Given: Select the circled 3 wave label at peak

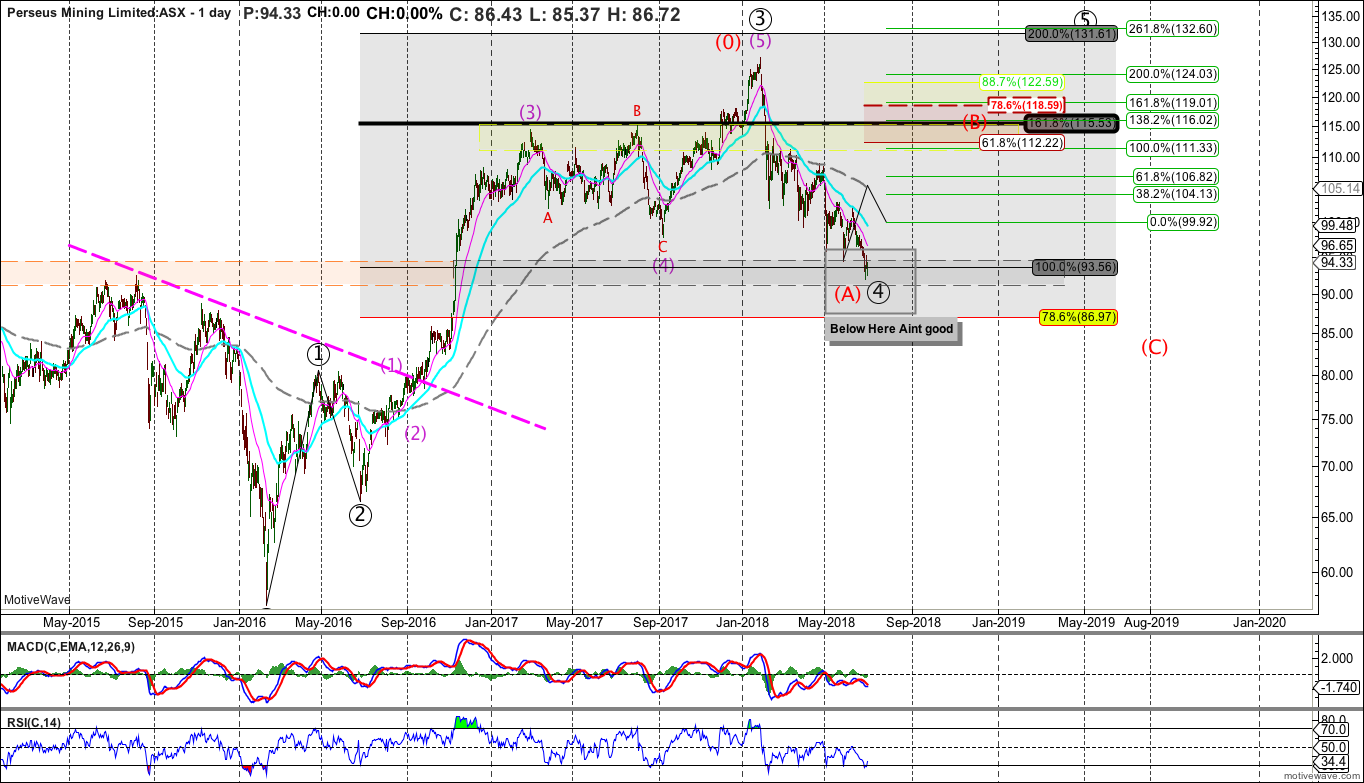Looking at the screenshot, I should (760, 19).
